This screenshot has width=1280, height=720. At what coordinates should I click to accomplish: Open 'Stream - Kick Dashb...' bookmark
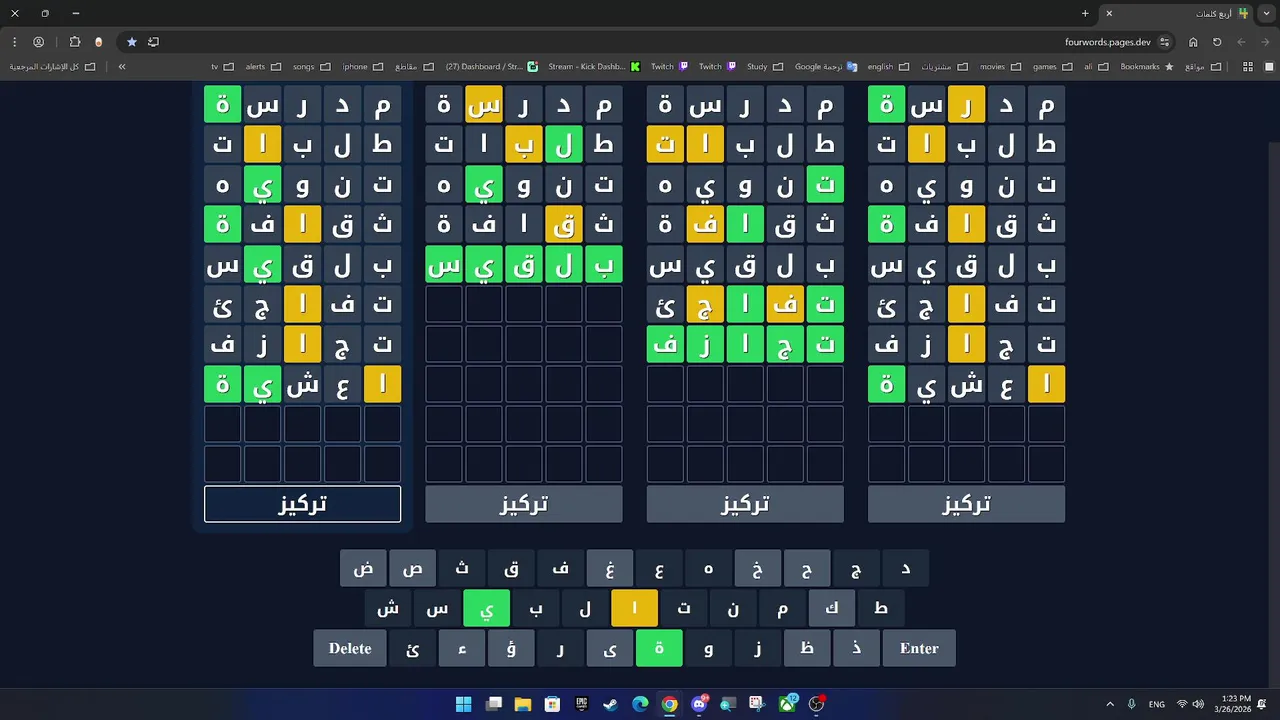point(594,67)
